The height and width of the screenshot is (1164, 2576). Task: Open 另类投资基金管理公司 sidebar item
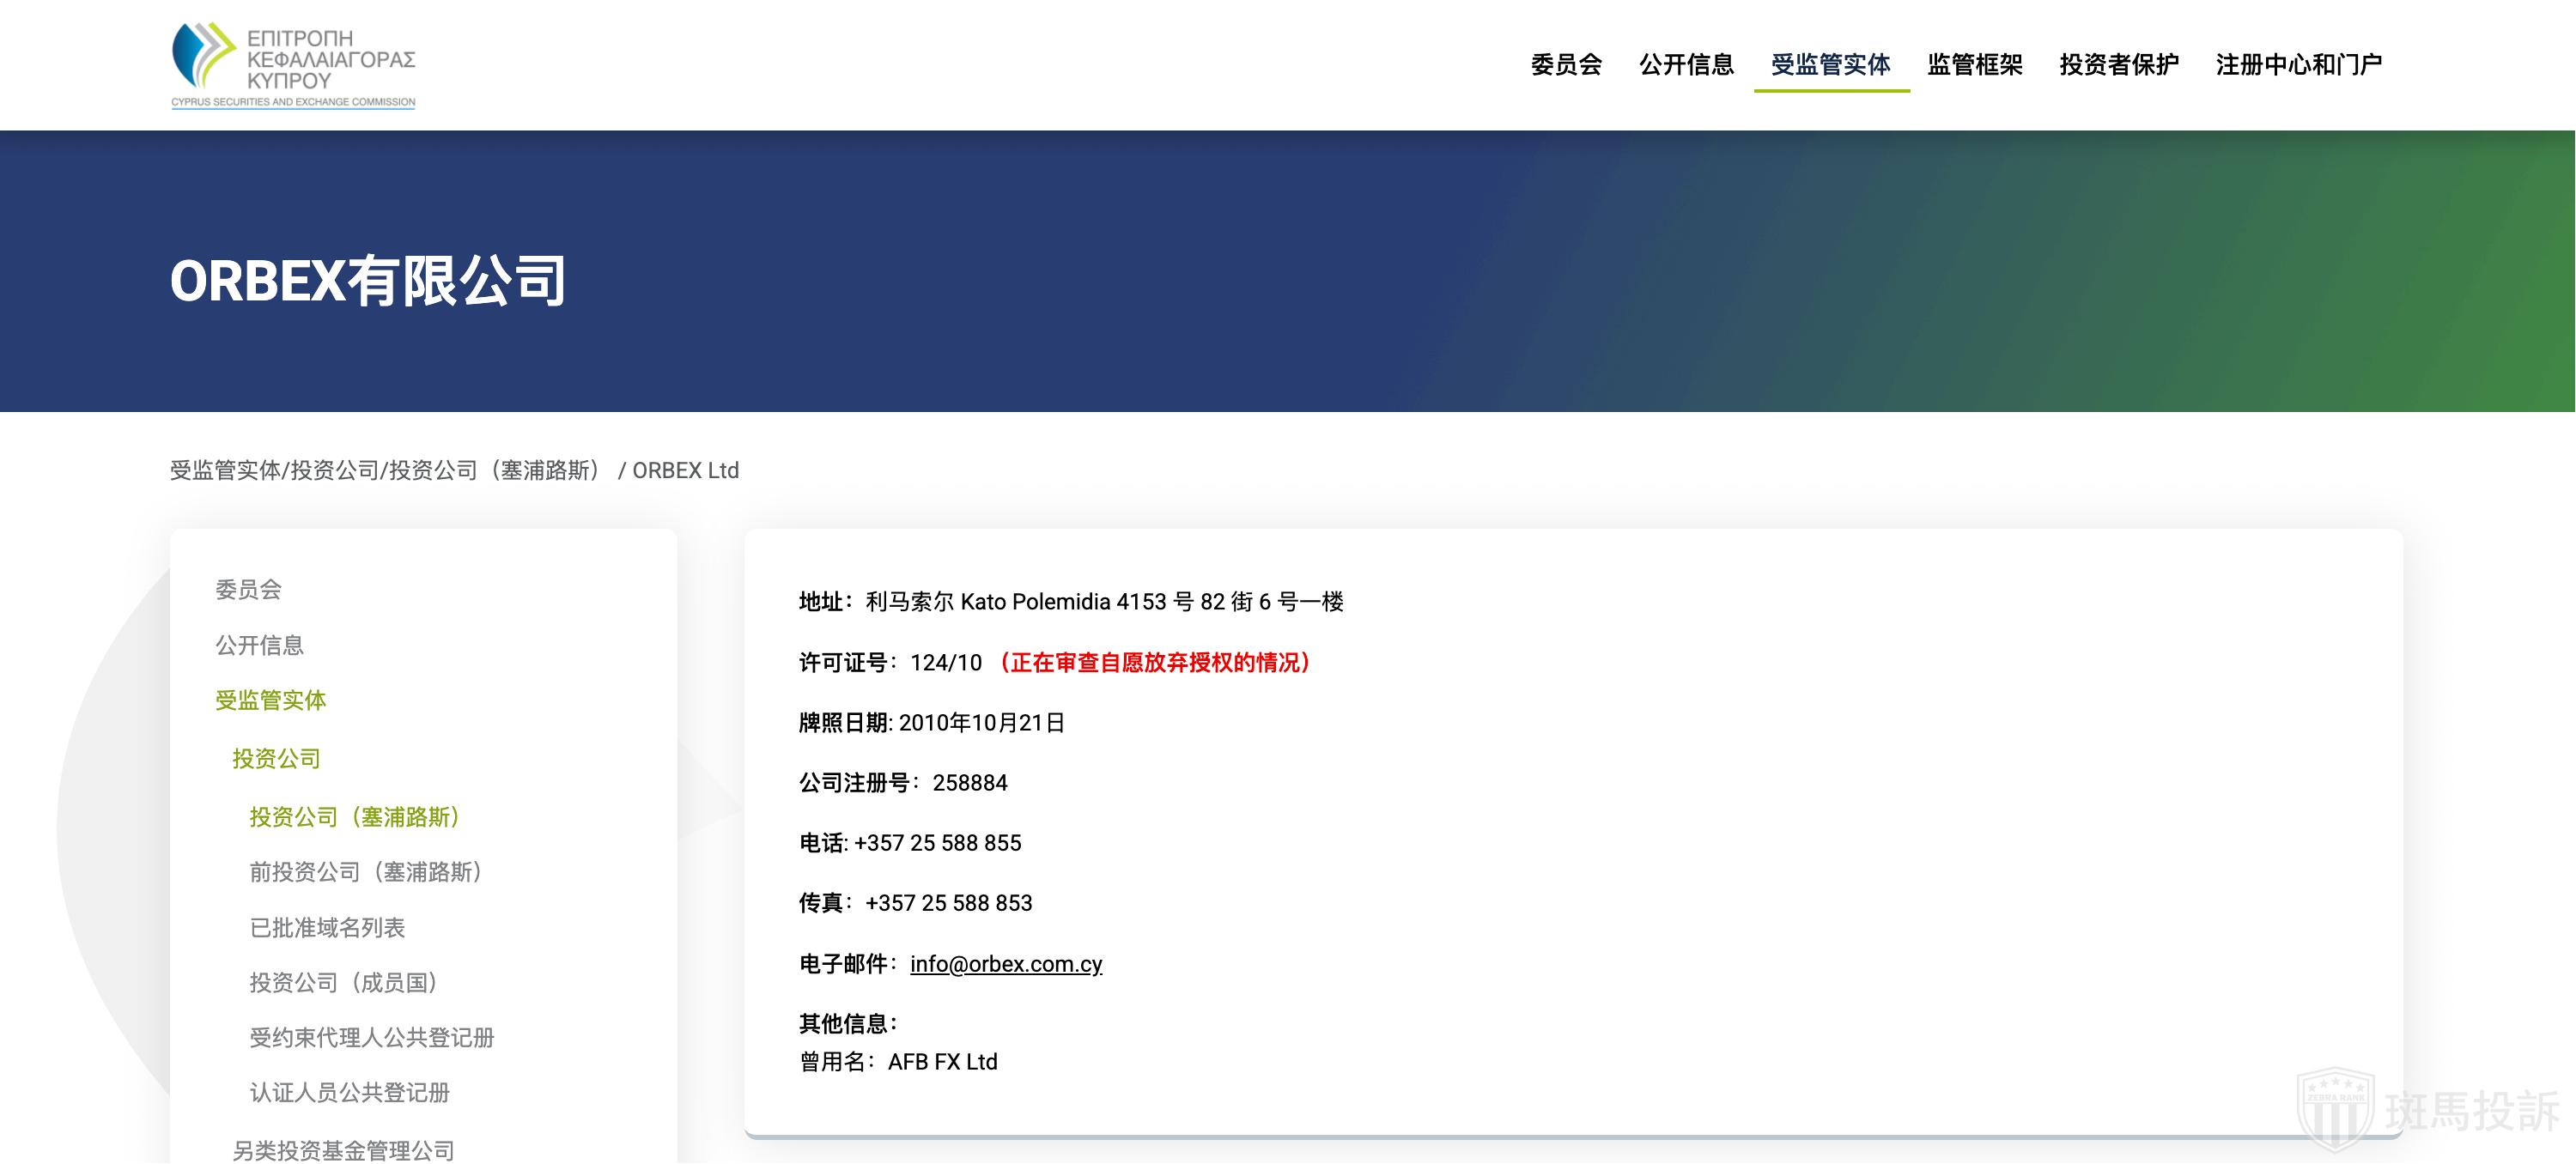(343, 1150)
